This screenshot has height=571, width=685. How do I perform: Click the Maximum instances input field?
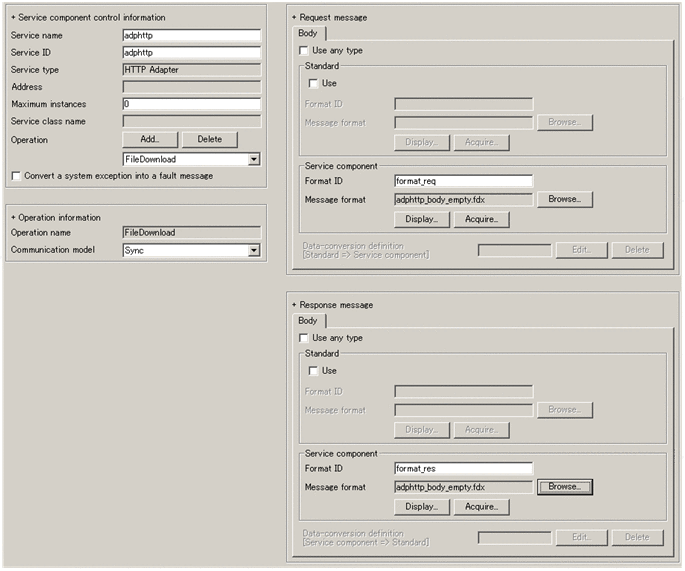click(x=190, y=104)
